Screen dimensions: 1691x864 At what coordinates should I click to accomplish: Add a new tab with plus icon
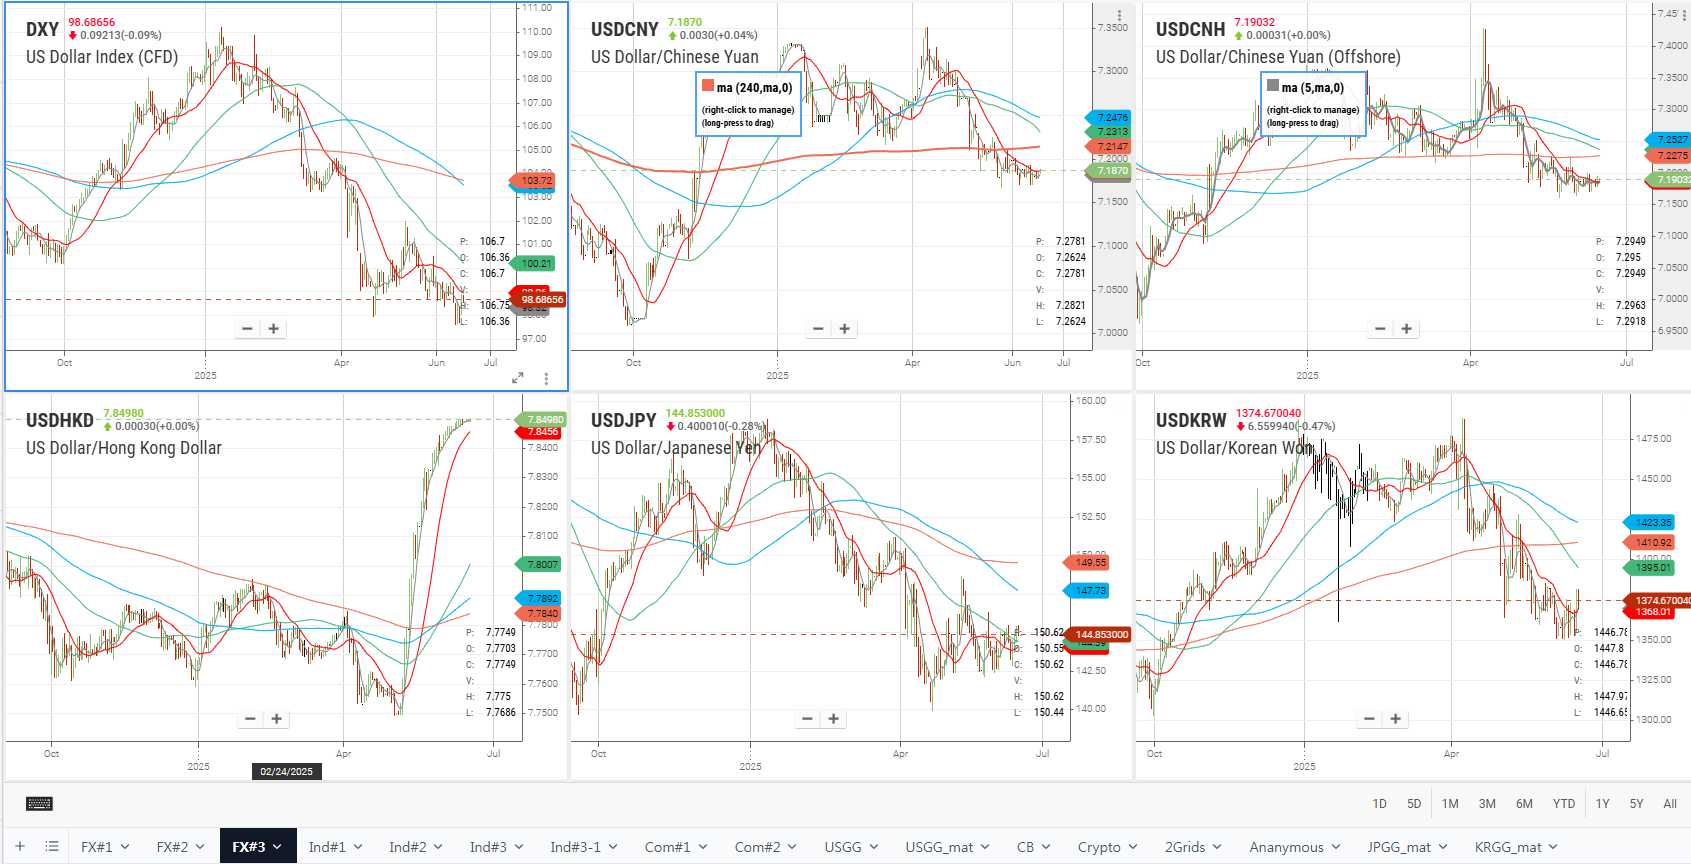coord(20,846)
